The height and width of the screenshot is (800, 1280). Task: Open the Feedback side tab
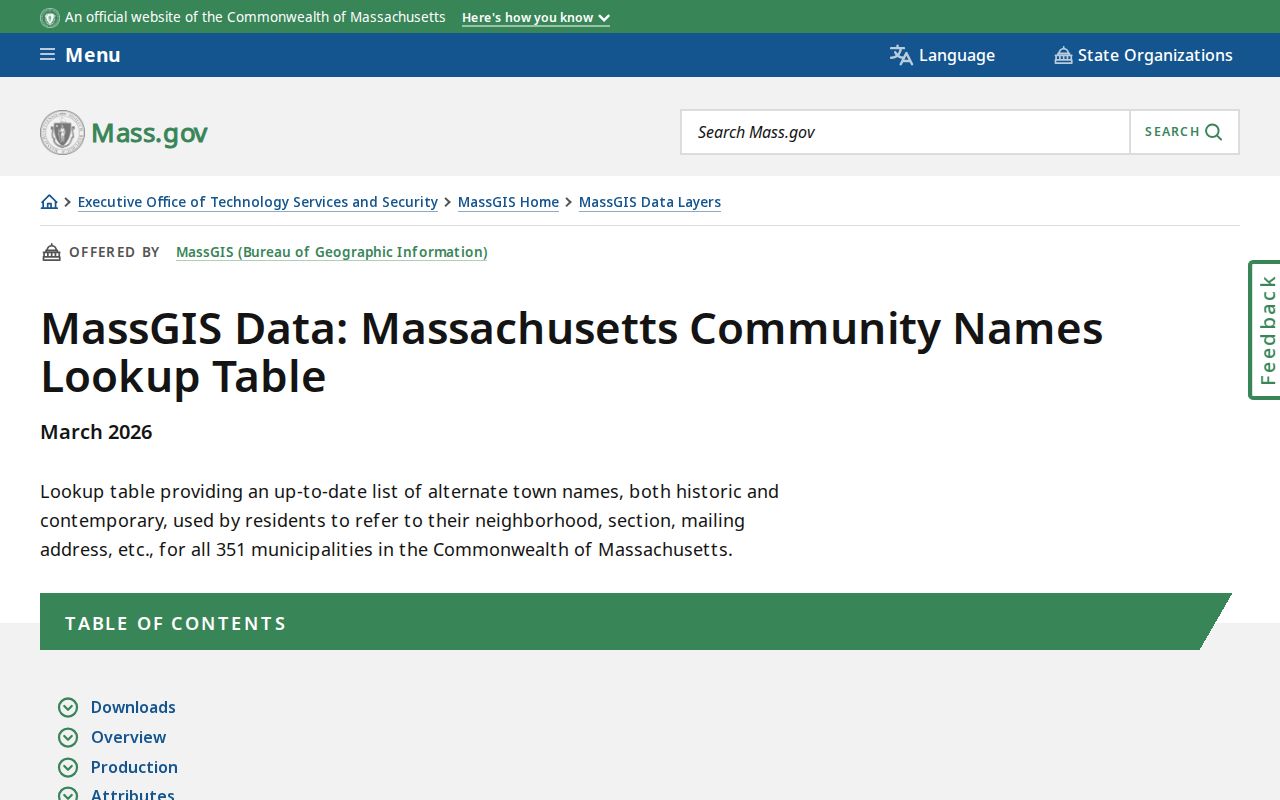point(1265,330)
